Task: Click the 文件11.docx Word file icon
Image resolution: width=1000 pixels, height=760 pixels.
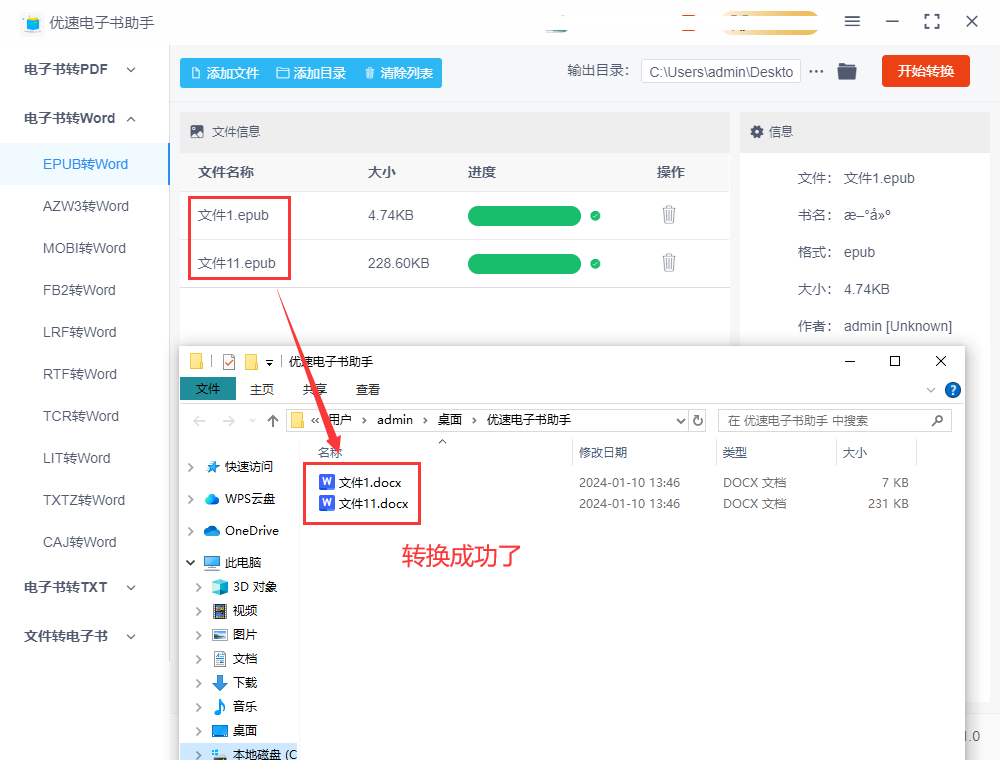Action: pos(327,503)
